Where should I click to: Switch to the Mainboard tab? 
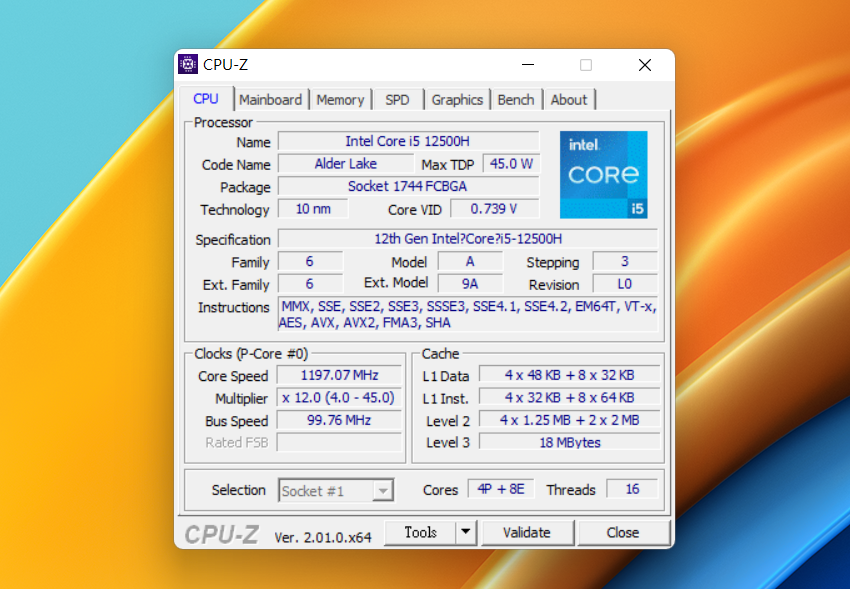coord(271,100)
